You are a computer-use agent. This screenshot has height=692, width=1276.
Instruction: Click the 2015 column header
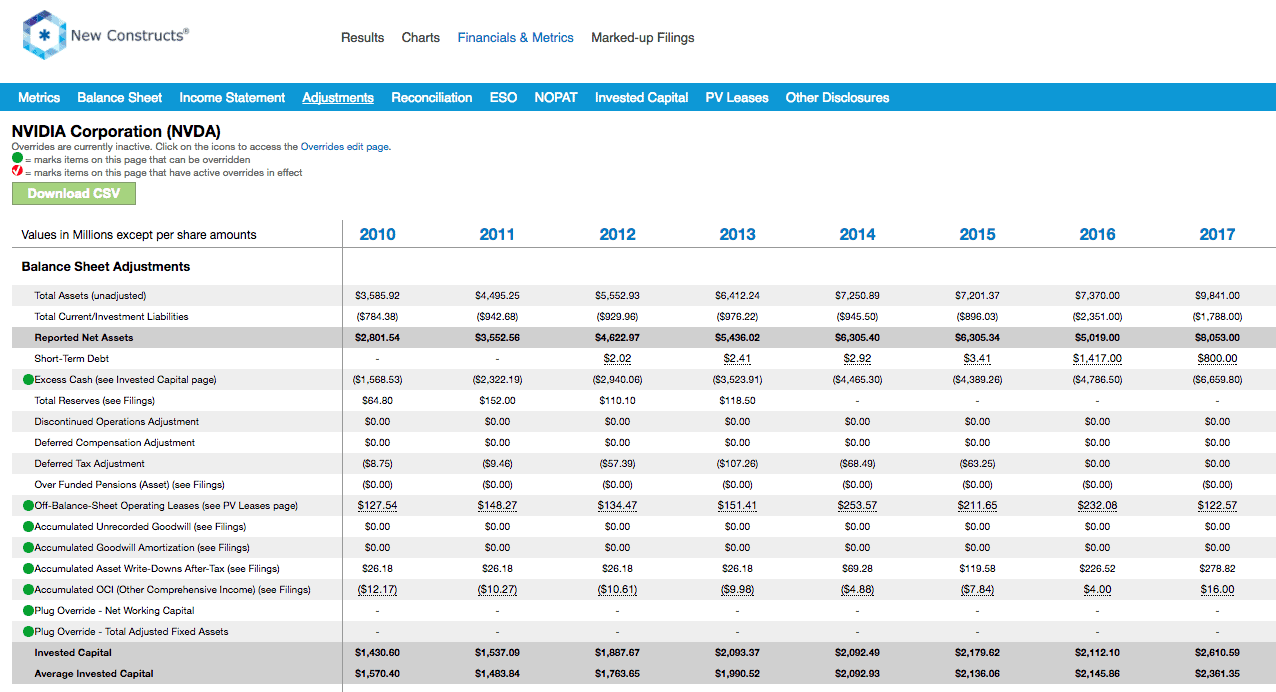coord(977,235)
